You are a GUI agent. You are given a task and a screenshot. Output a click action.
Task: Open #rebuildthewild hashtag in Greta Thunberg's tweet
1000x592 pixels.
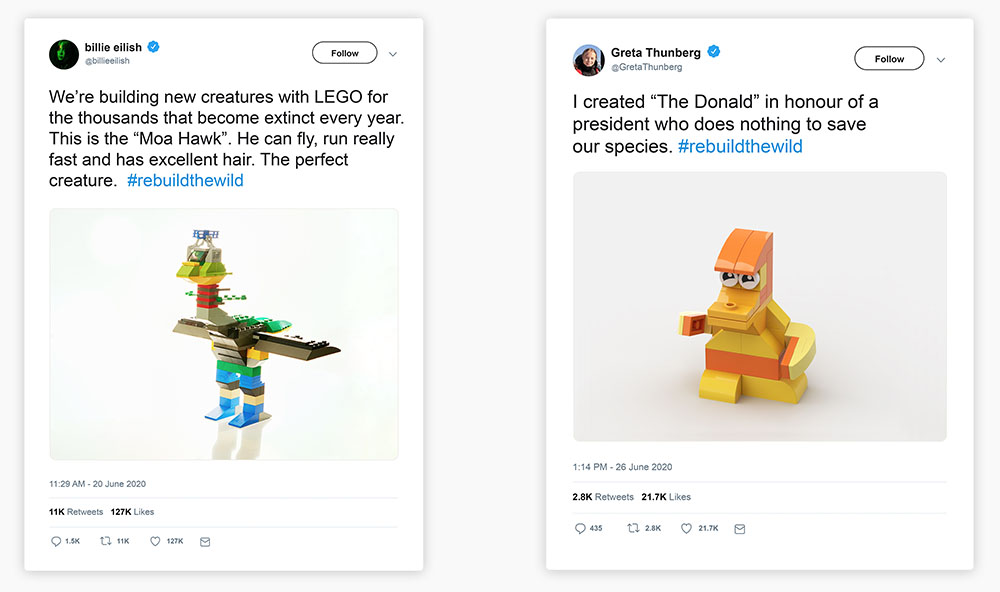740,146
